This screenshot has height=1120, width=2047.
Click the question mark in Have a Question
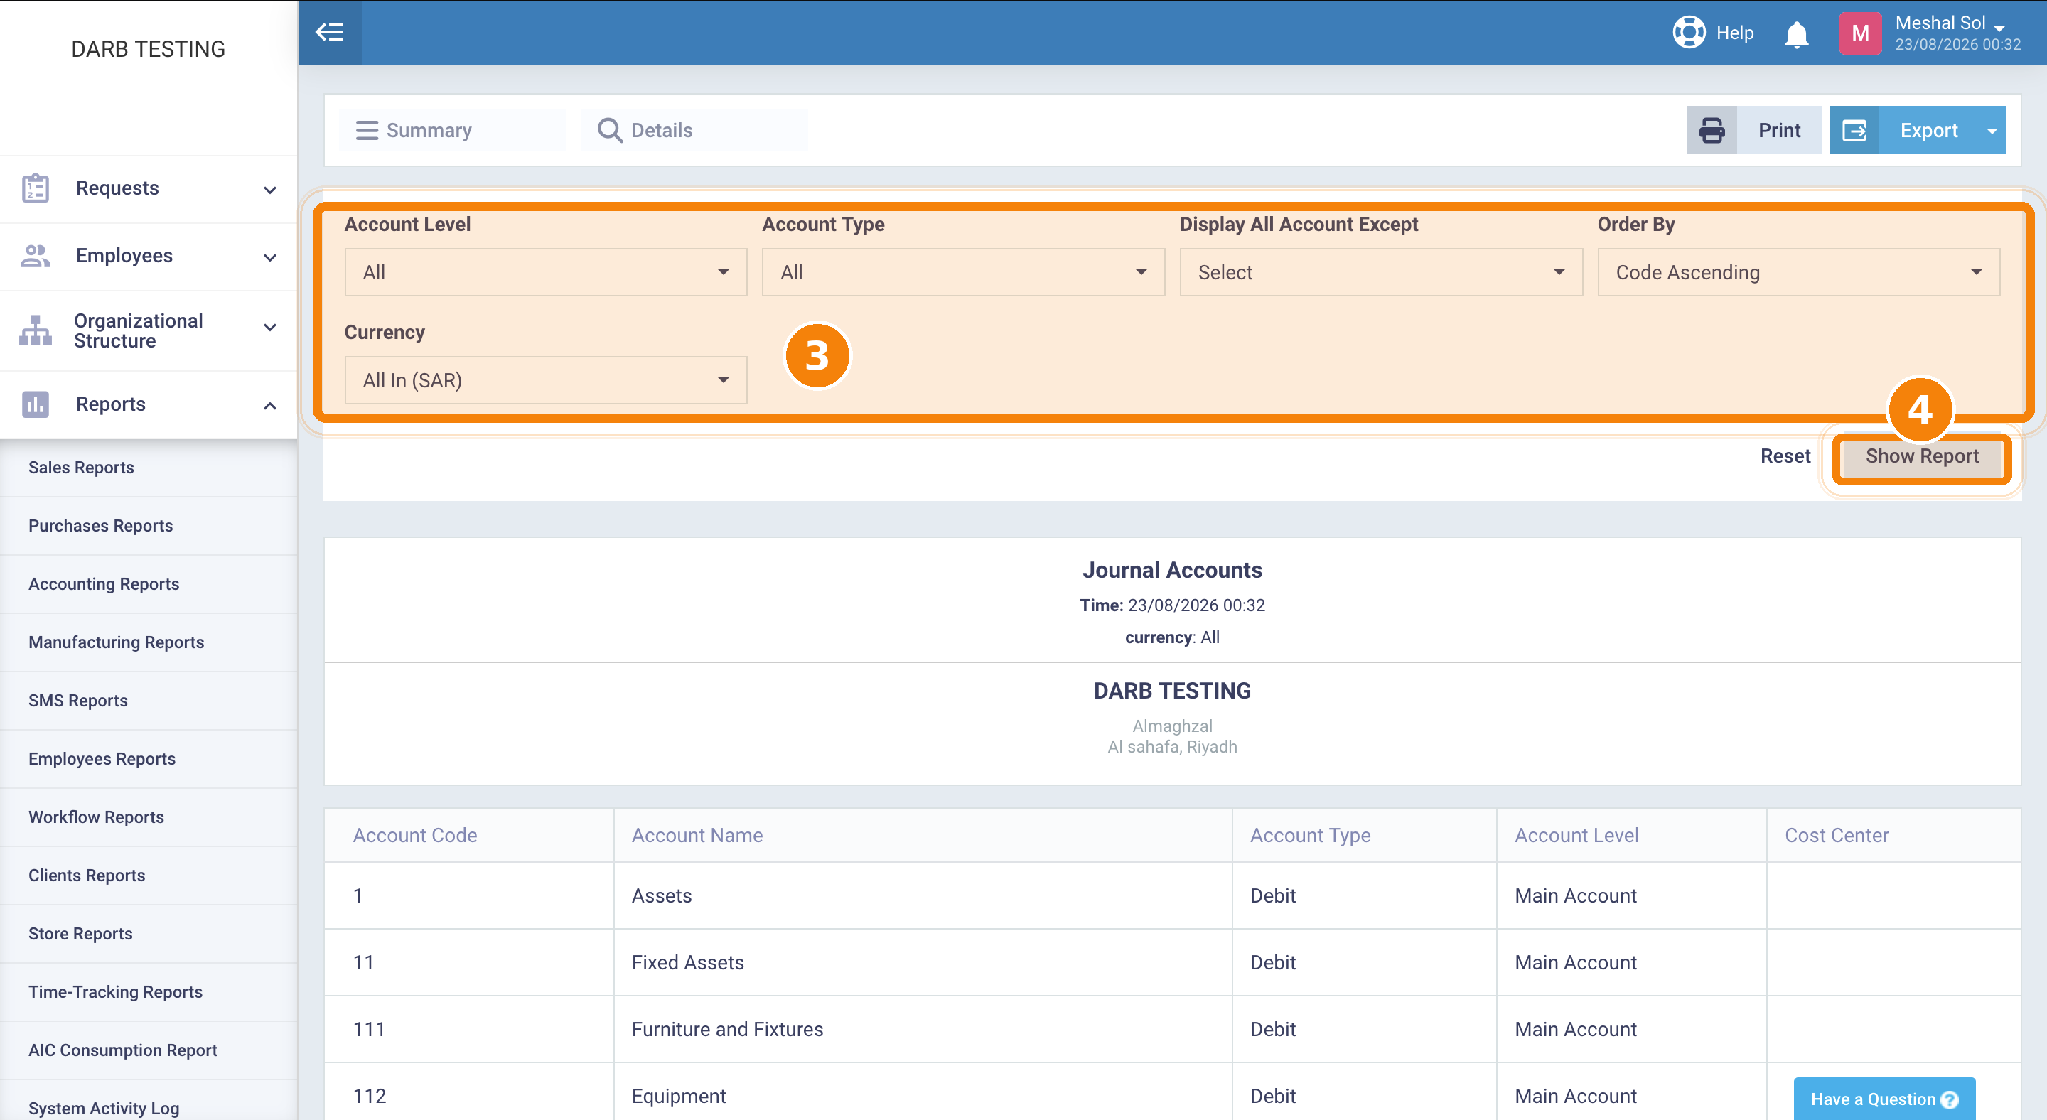click(x=1949, y=1100)
